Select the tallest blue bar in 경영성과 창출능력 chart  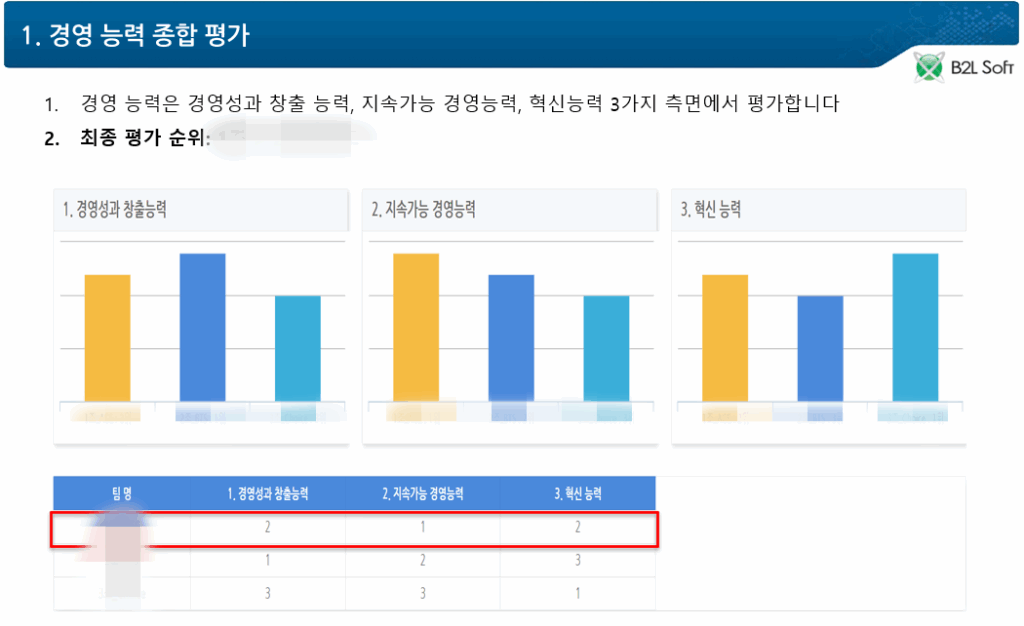coord(202,327)
